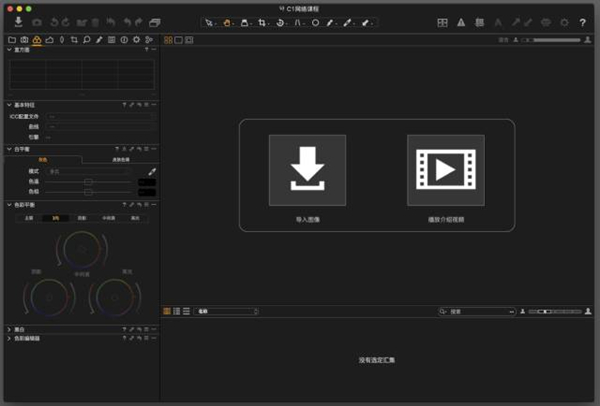Click the trash delete icon in toolbar

coord(96,21)
